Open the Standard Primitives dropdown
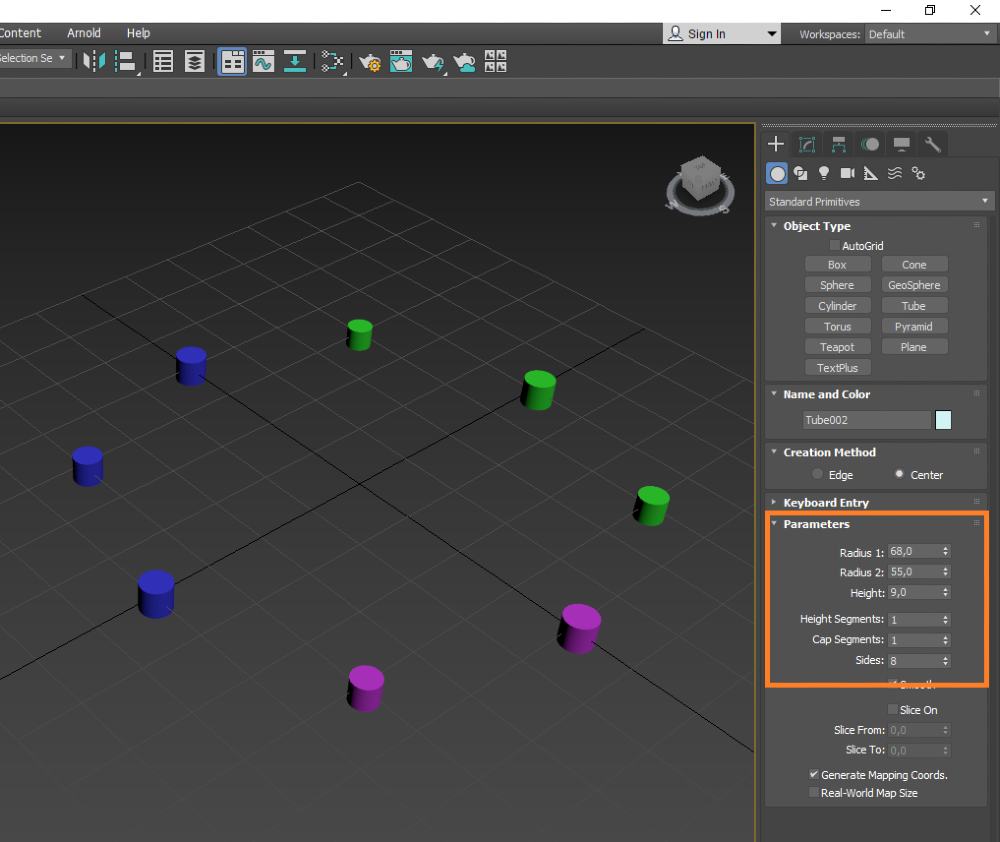 pos(878,202)
